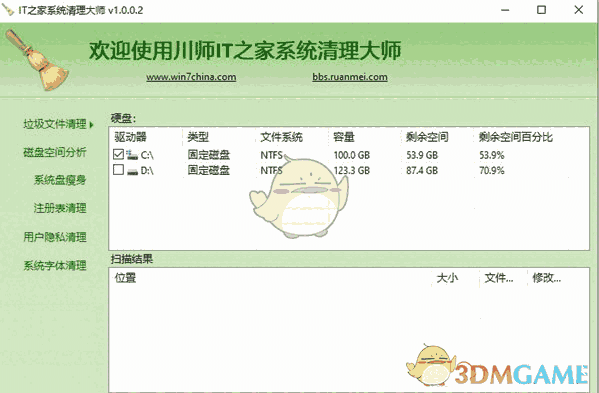Click the 修改... column header in results

(547, 278)
